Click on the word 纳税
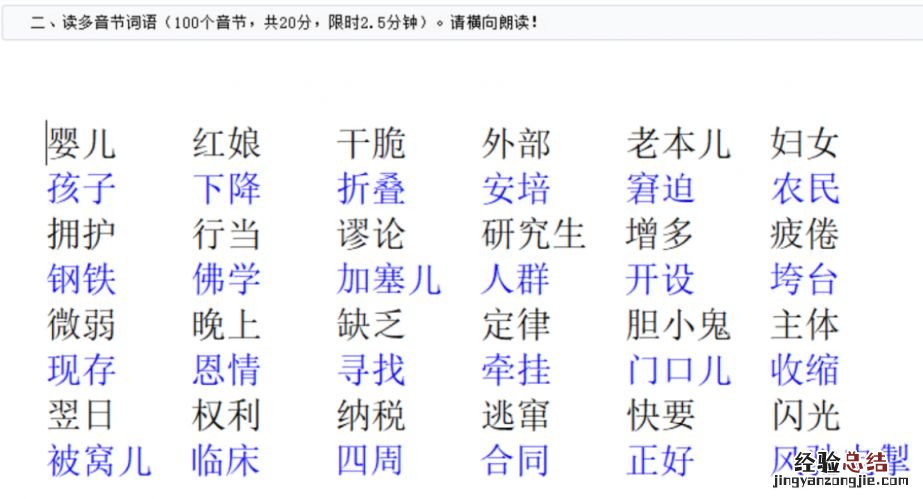The width and height of the screenshot is (923, 499). [371, 415]
